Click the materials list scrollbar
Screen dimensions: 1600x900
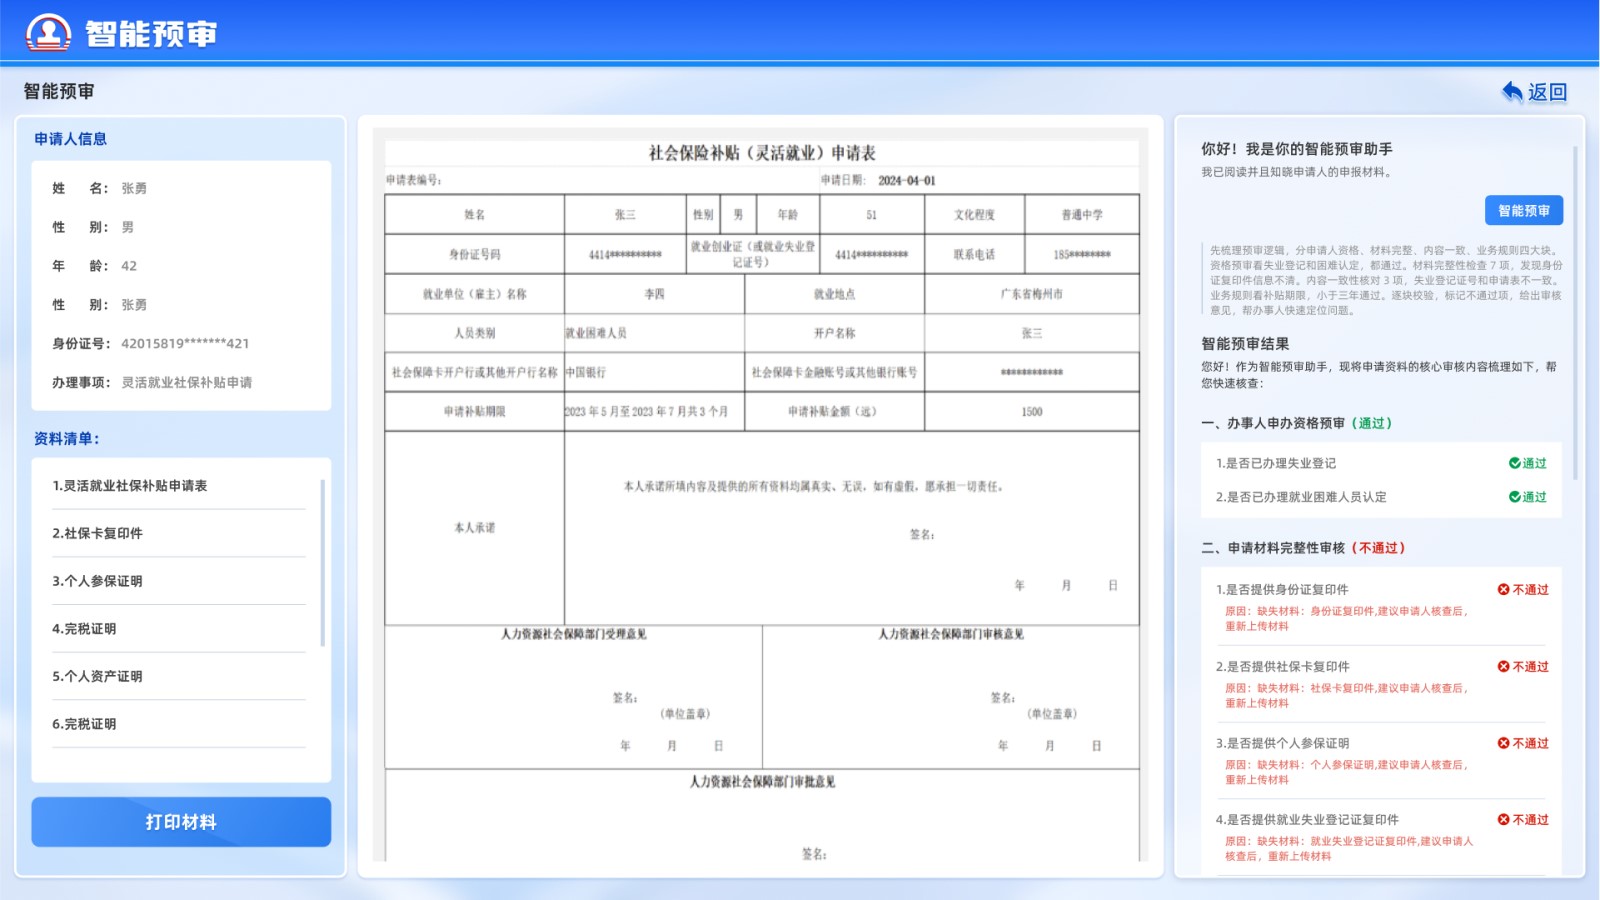click(x=322, y=563)
